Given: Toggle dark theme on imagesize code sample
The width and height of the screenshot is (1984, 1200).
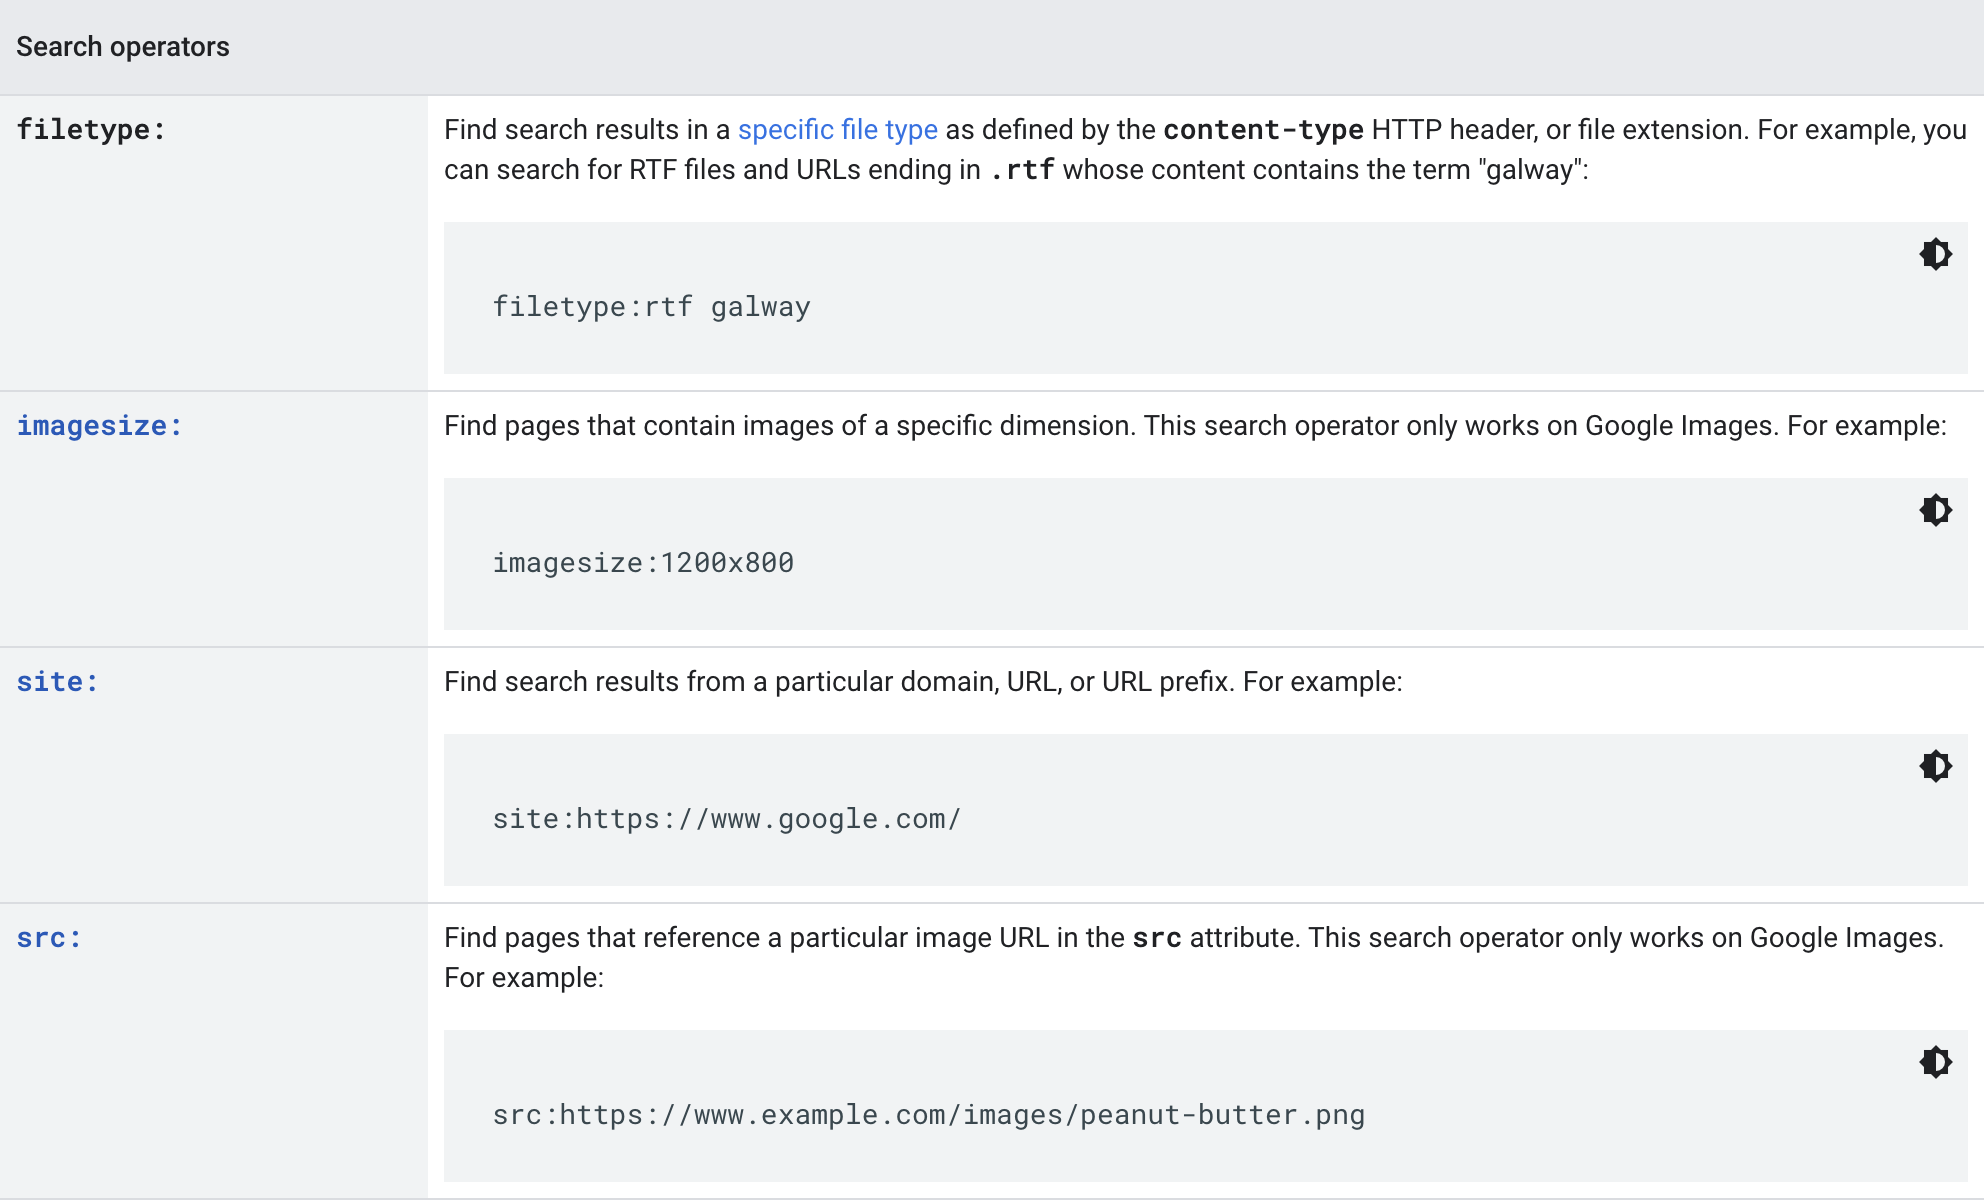Looking at the screenshot, I should tap(1936, 510).
